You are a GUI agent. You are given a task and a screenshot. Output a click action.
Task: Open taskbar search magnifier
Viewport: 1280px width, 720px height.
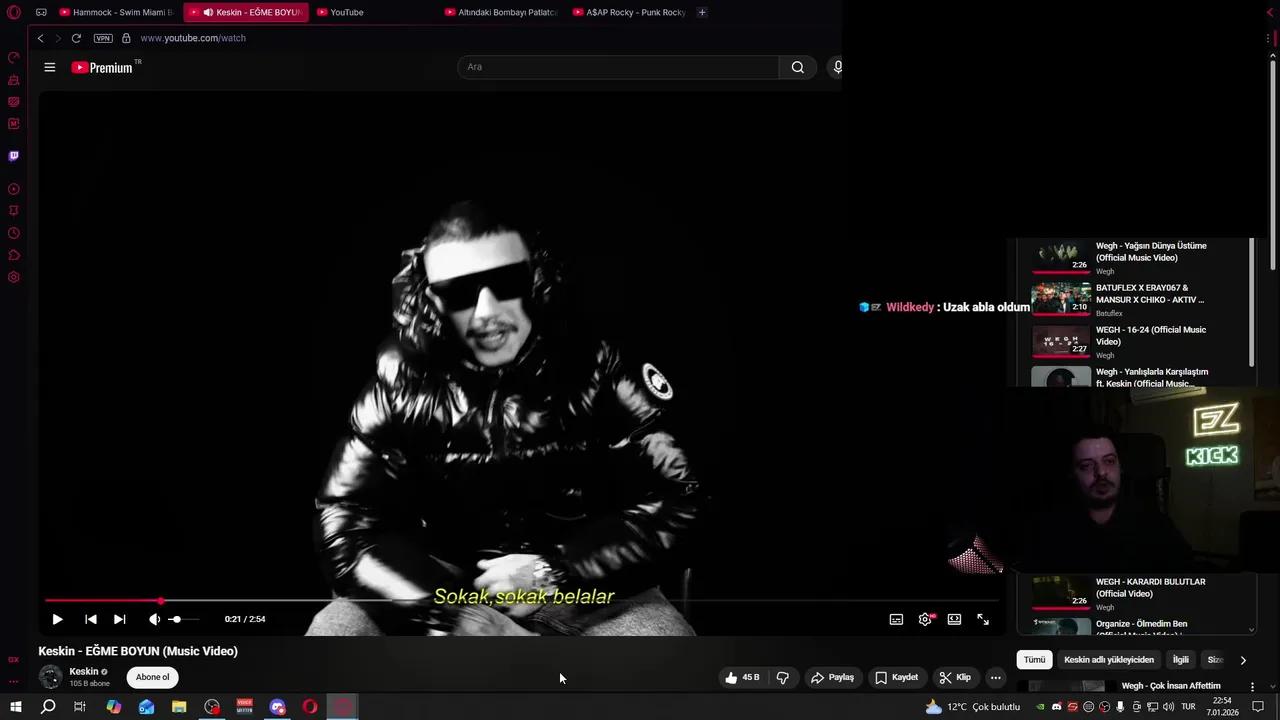click(x=48, y=707)
